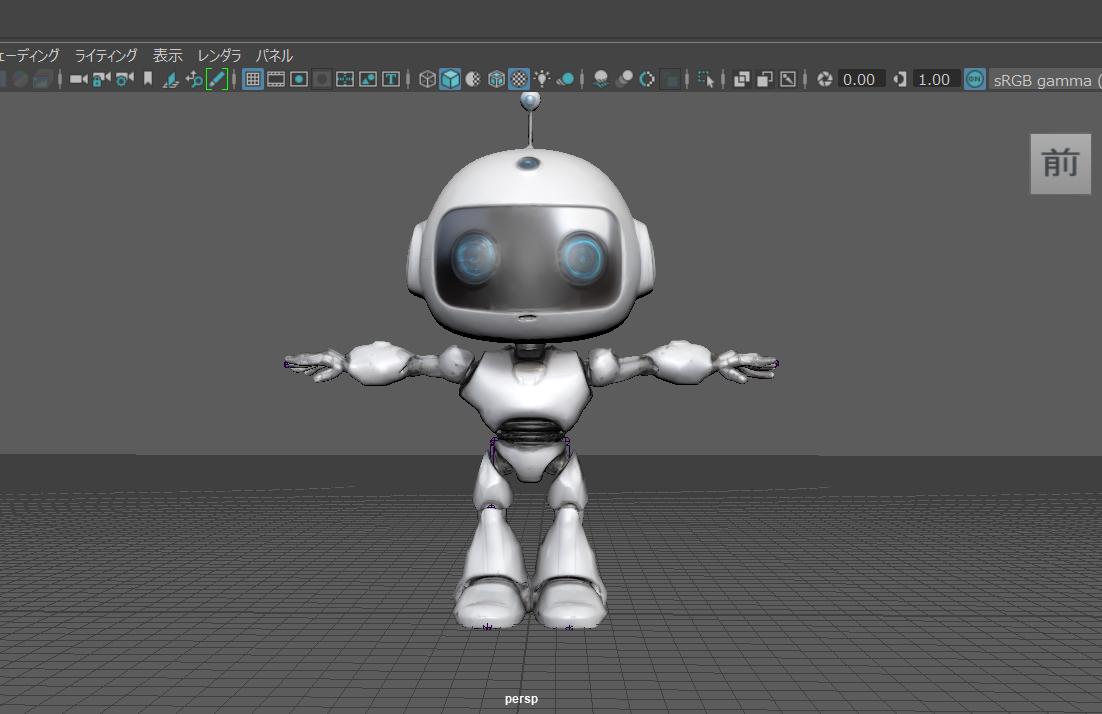Click the persp camera name label
This screenshot has width=1102, height=714.
coord(521,699)
